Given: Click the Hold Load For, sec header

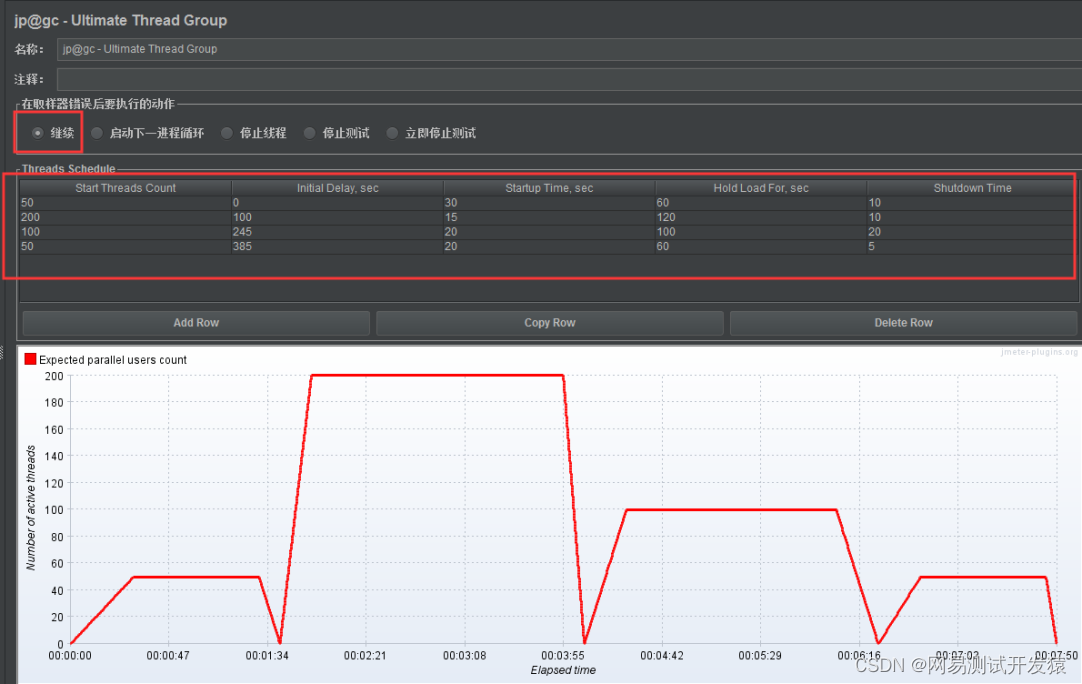Looking at the screenshot, I should pos(760,188).
